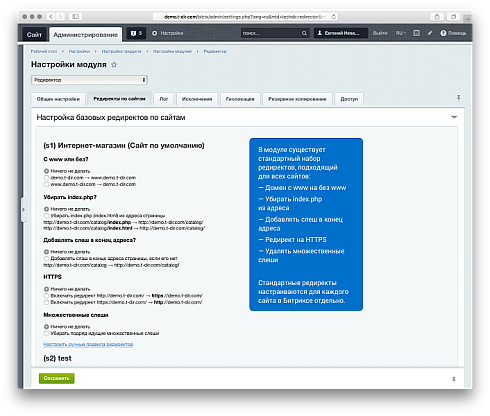
Task: Click the Safari reload page icon
Action: pyautogui.click(x=334, y=16)
